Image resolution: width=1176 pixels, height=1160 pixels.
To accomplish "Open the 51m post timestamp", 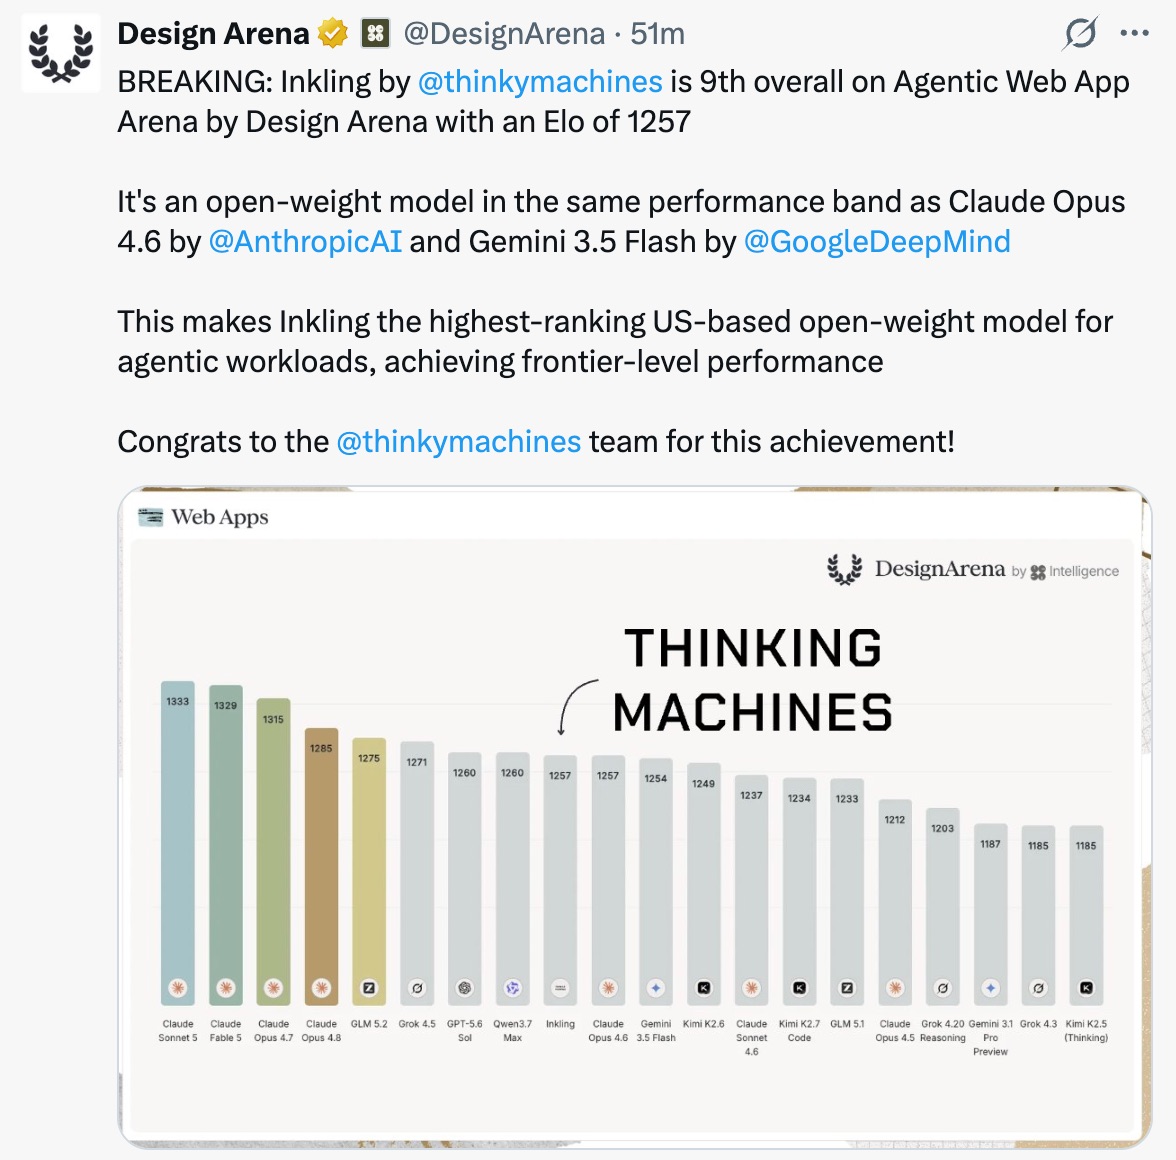I will point(658,34).
